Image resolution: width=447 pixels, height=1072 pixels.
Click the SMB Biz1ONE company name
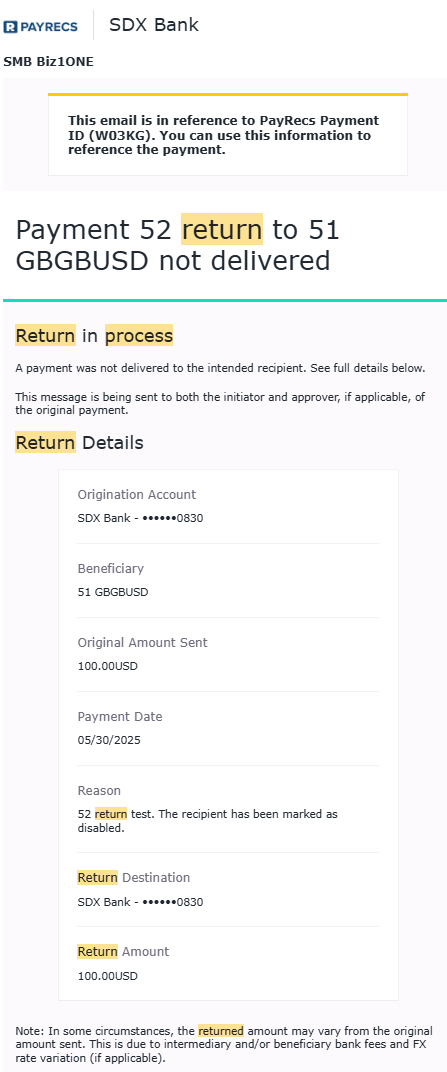pos(49,62)
